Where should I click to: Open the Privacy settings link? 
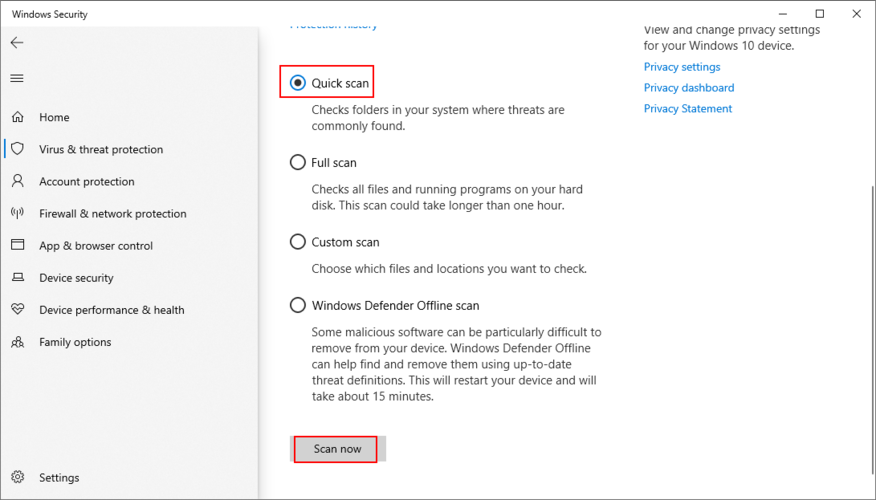tap(682, 67)
